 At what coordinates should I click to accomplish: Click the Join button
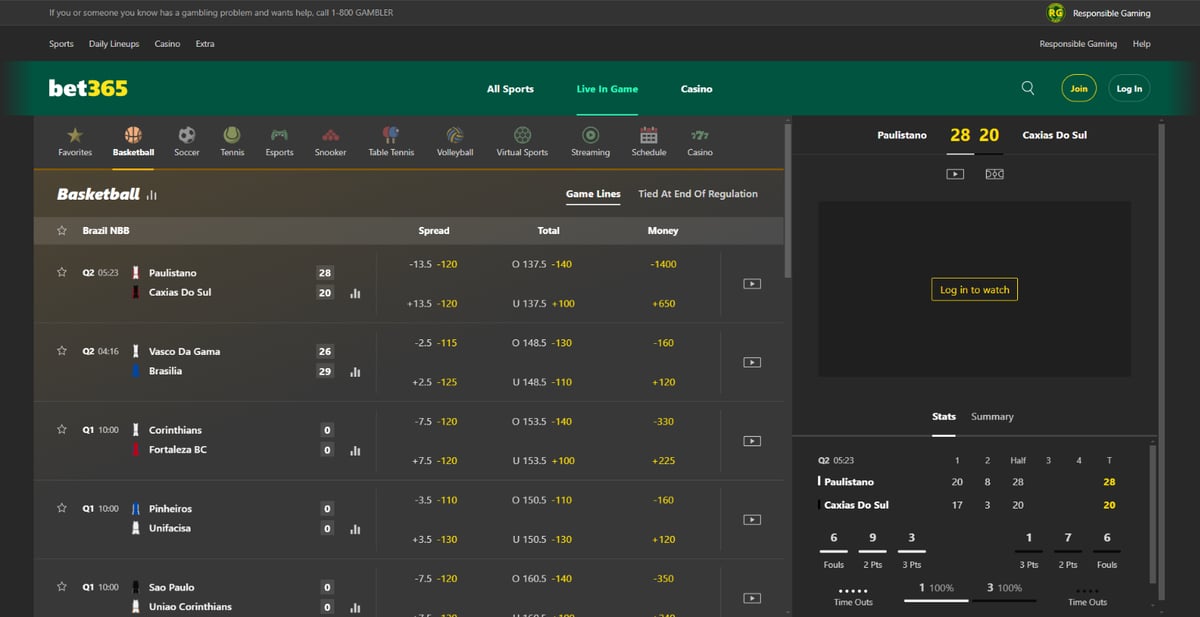point(1079,89)
